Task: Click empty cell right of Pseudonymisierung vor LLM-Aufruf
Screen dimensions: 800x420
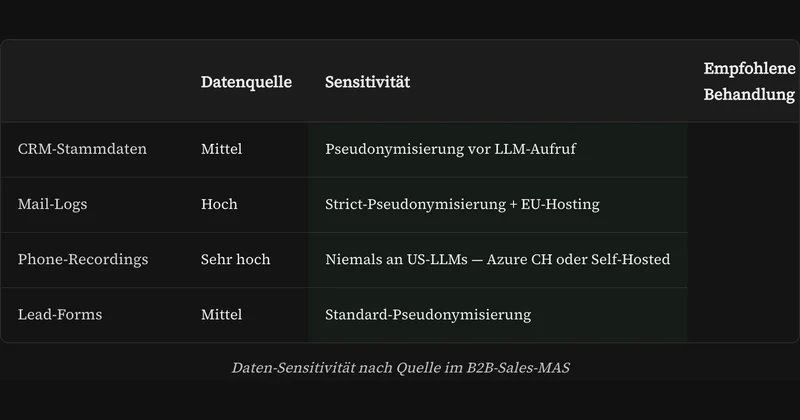Action: click(743, 149)
